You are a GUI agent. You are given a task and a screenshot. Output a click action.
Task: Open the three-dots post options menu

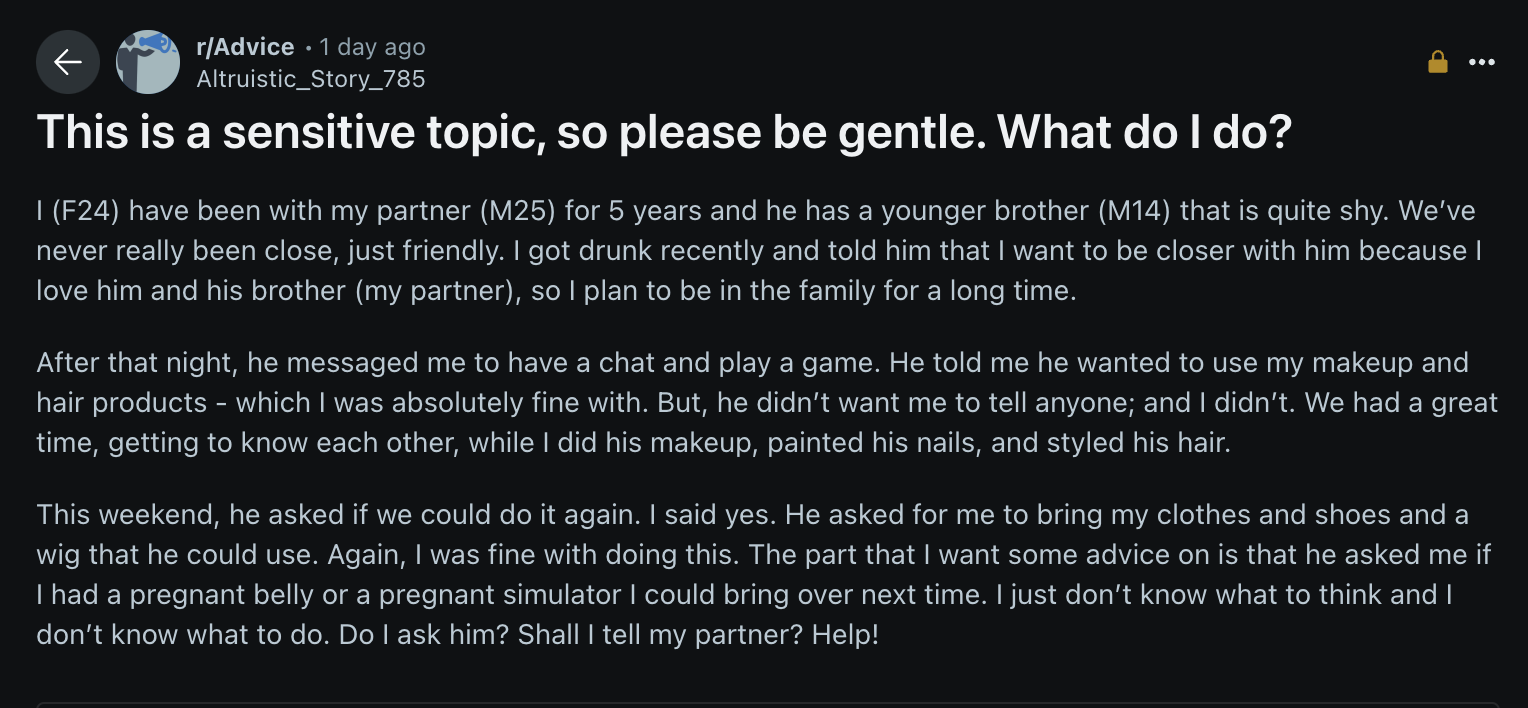coord(1481,62)
